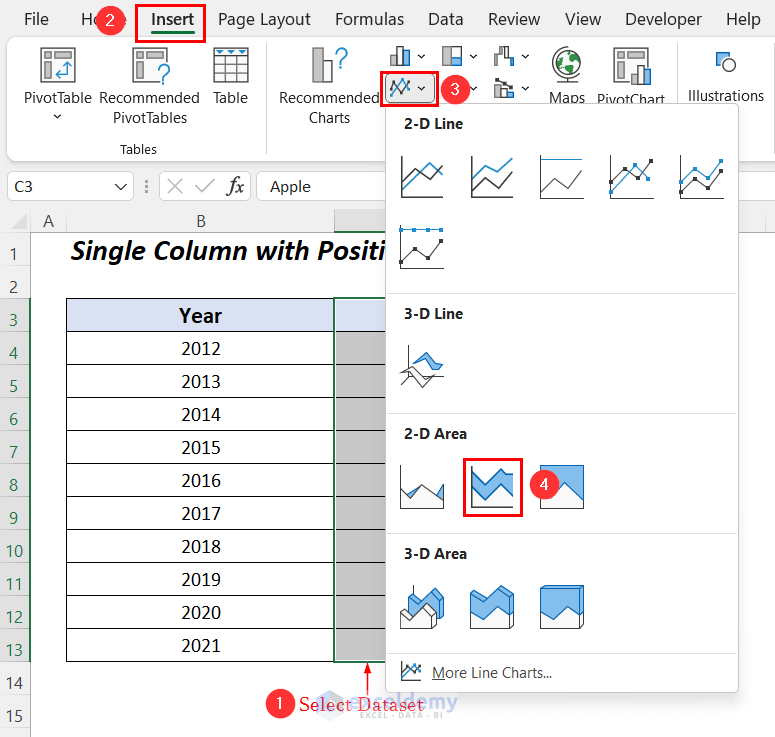This screenshot has width=775, height=737.
Task: Select the 100% Stacked Area chart
Action: [561, 487]
